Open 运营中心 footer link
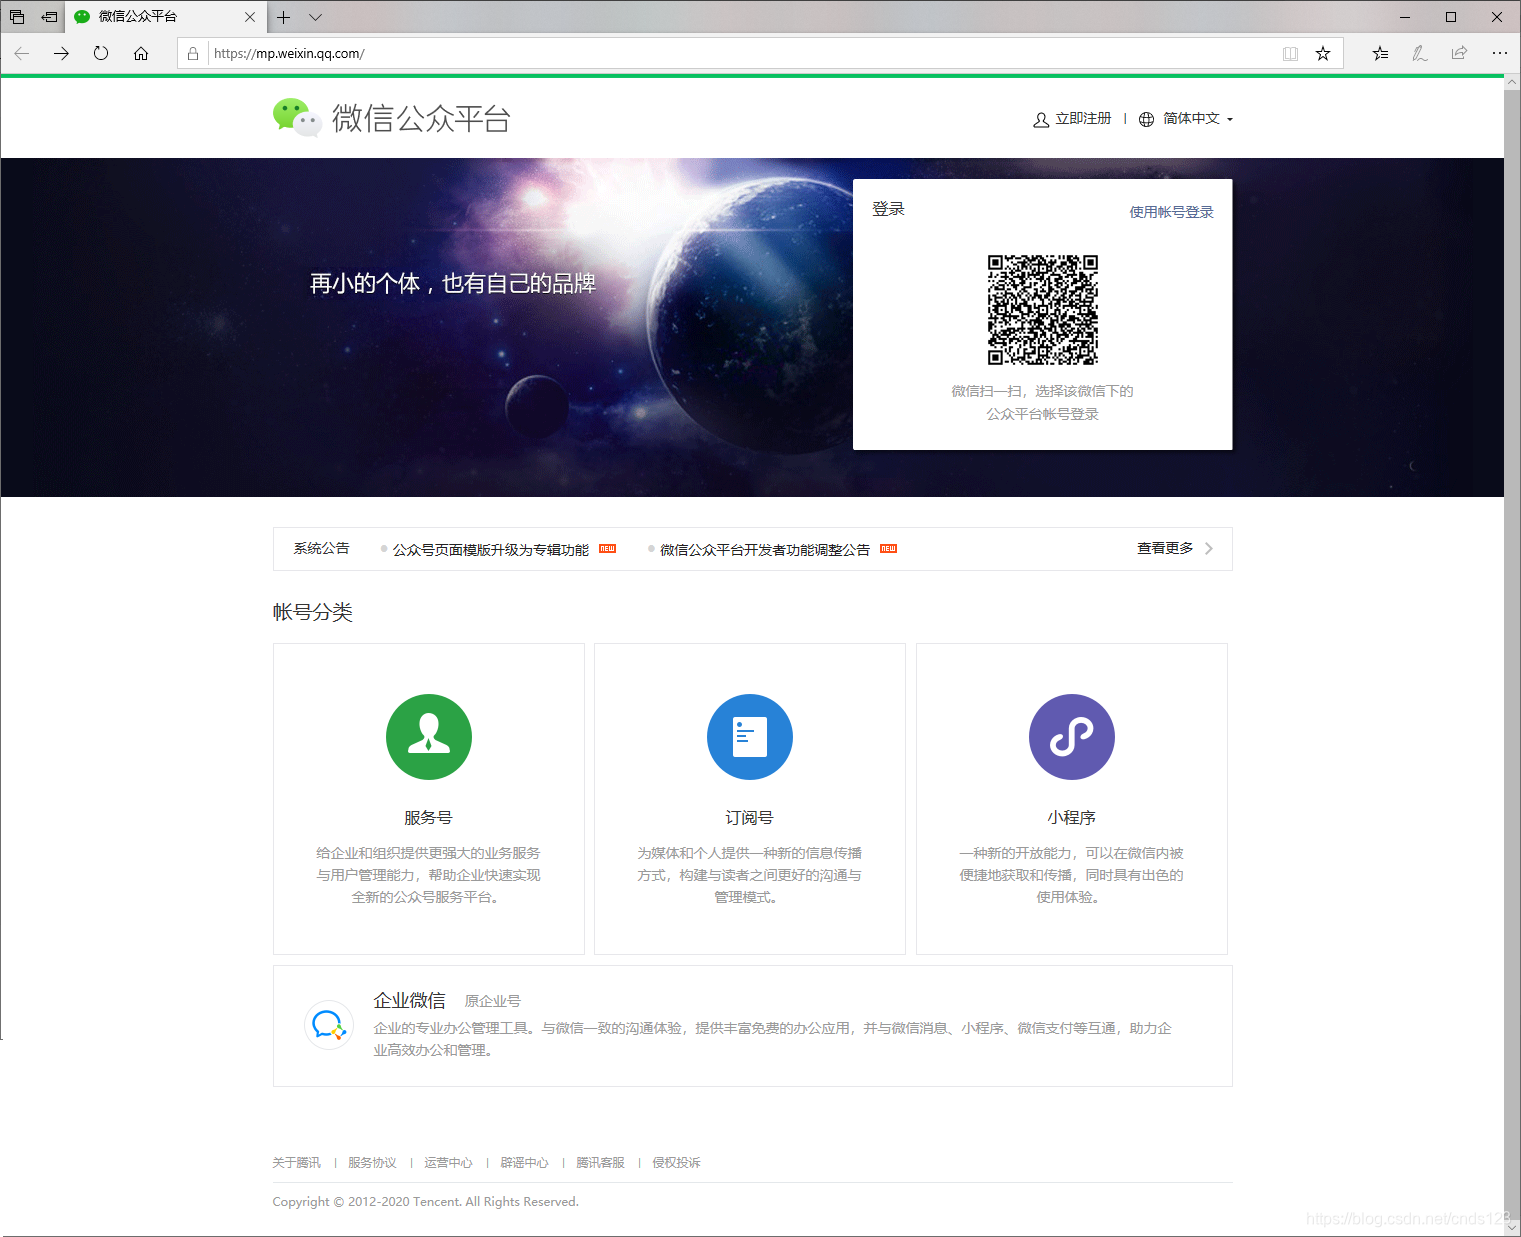The width and height of the screenshot is (1521, 1237). [x=448, y=1163]
